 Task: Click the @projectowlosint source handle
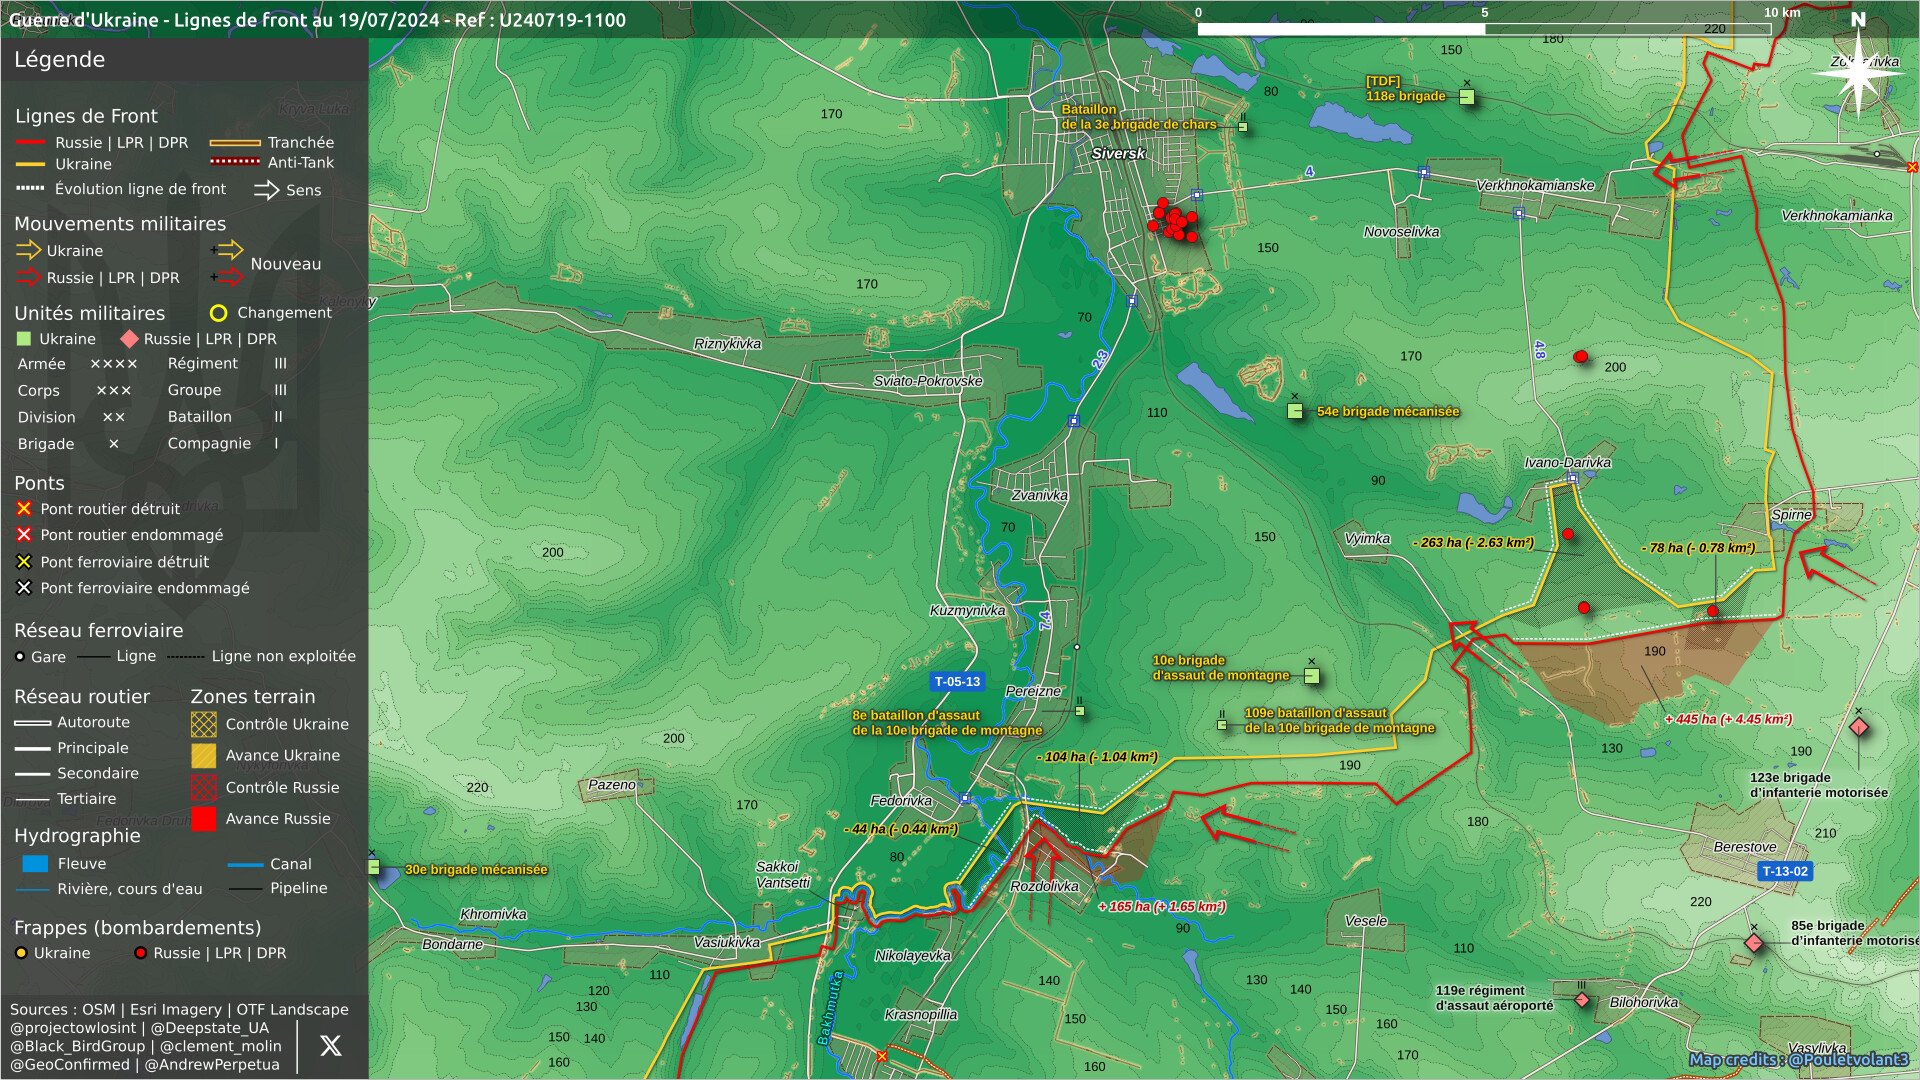(73, 1028)
